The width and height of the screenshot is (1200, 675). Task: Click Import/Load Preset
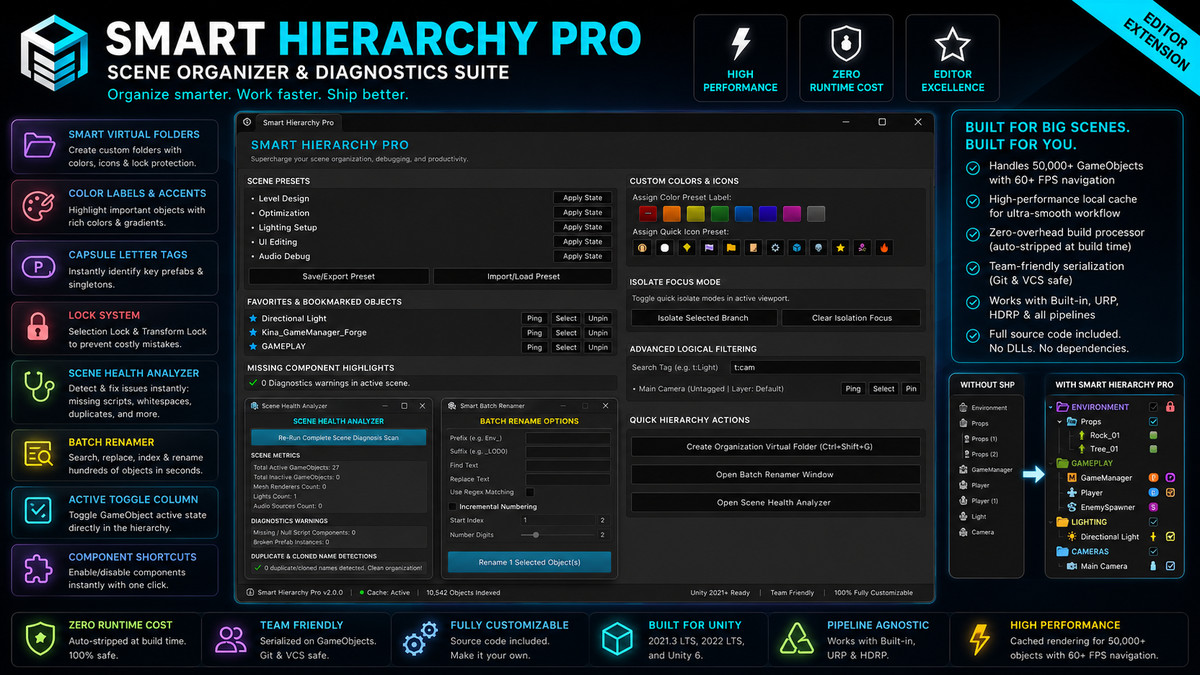pos(525,276)
